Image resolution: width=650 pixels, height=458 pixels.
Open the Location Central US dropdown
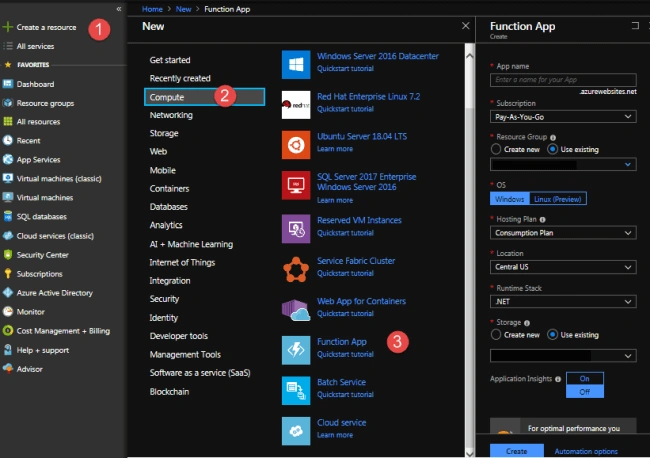[563, 267]
